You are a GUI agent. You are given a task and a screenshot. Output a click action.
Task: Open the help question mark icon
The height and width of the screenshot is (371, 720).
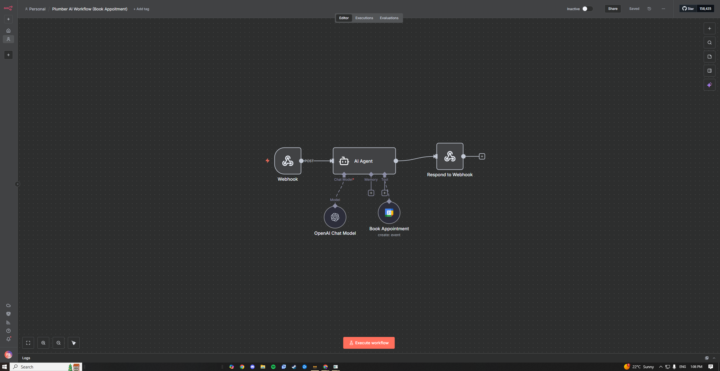[x=8, y=331]
